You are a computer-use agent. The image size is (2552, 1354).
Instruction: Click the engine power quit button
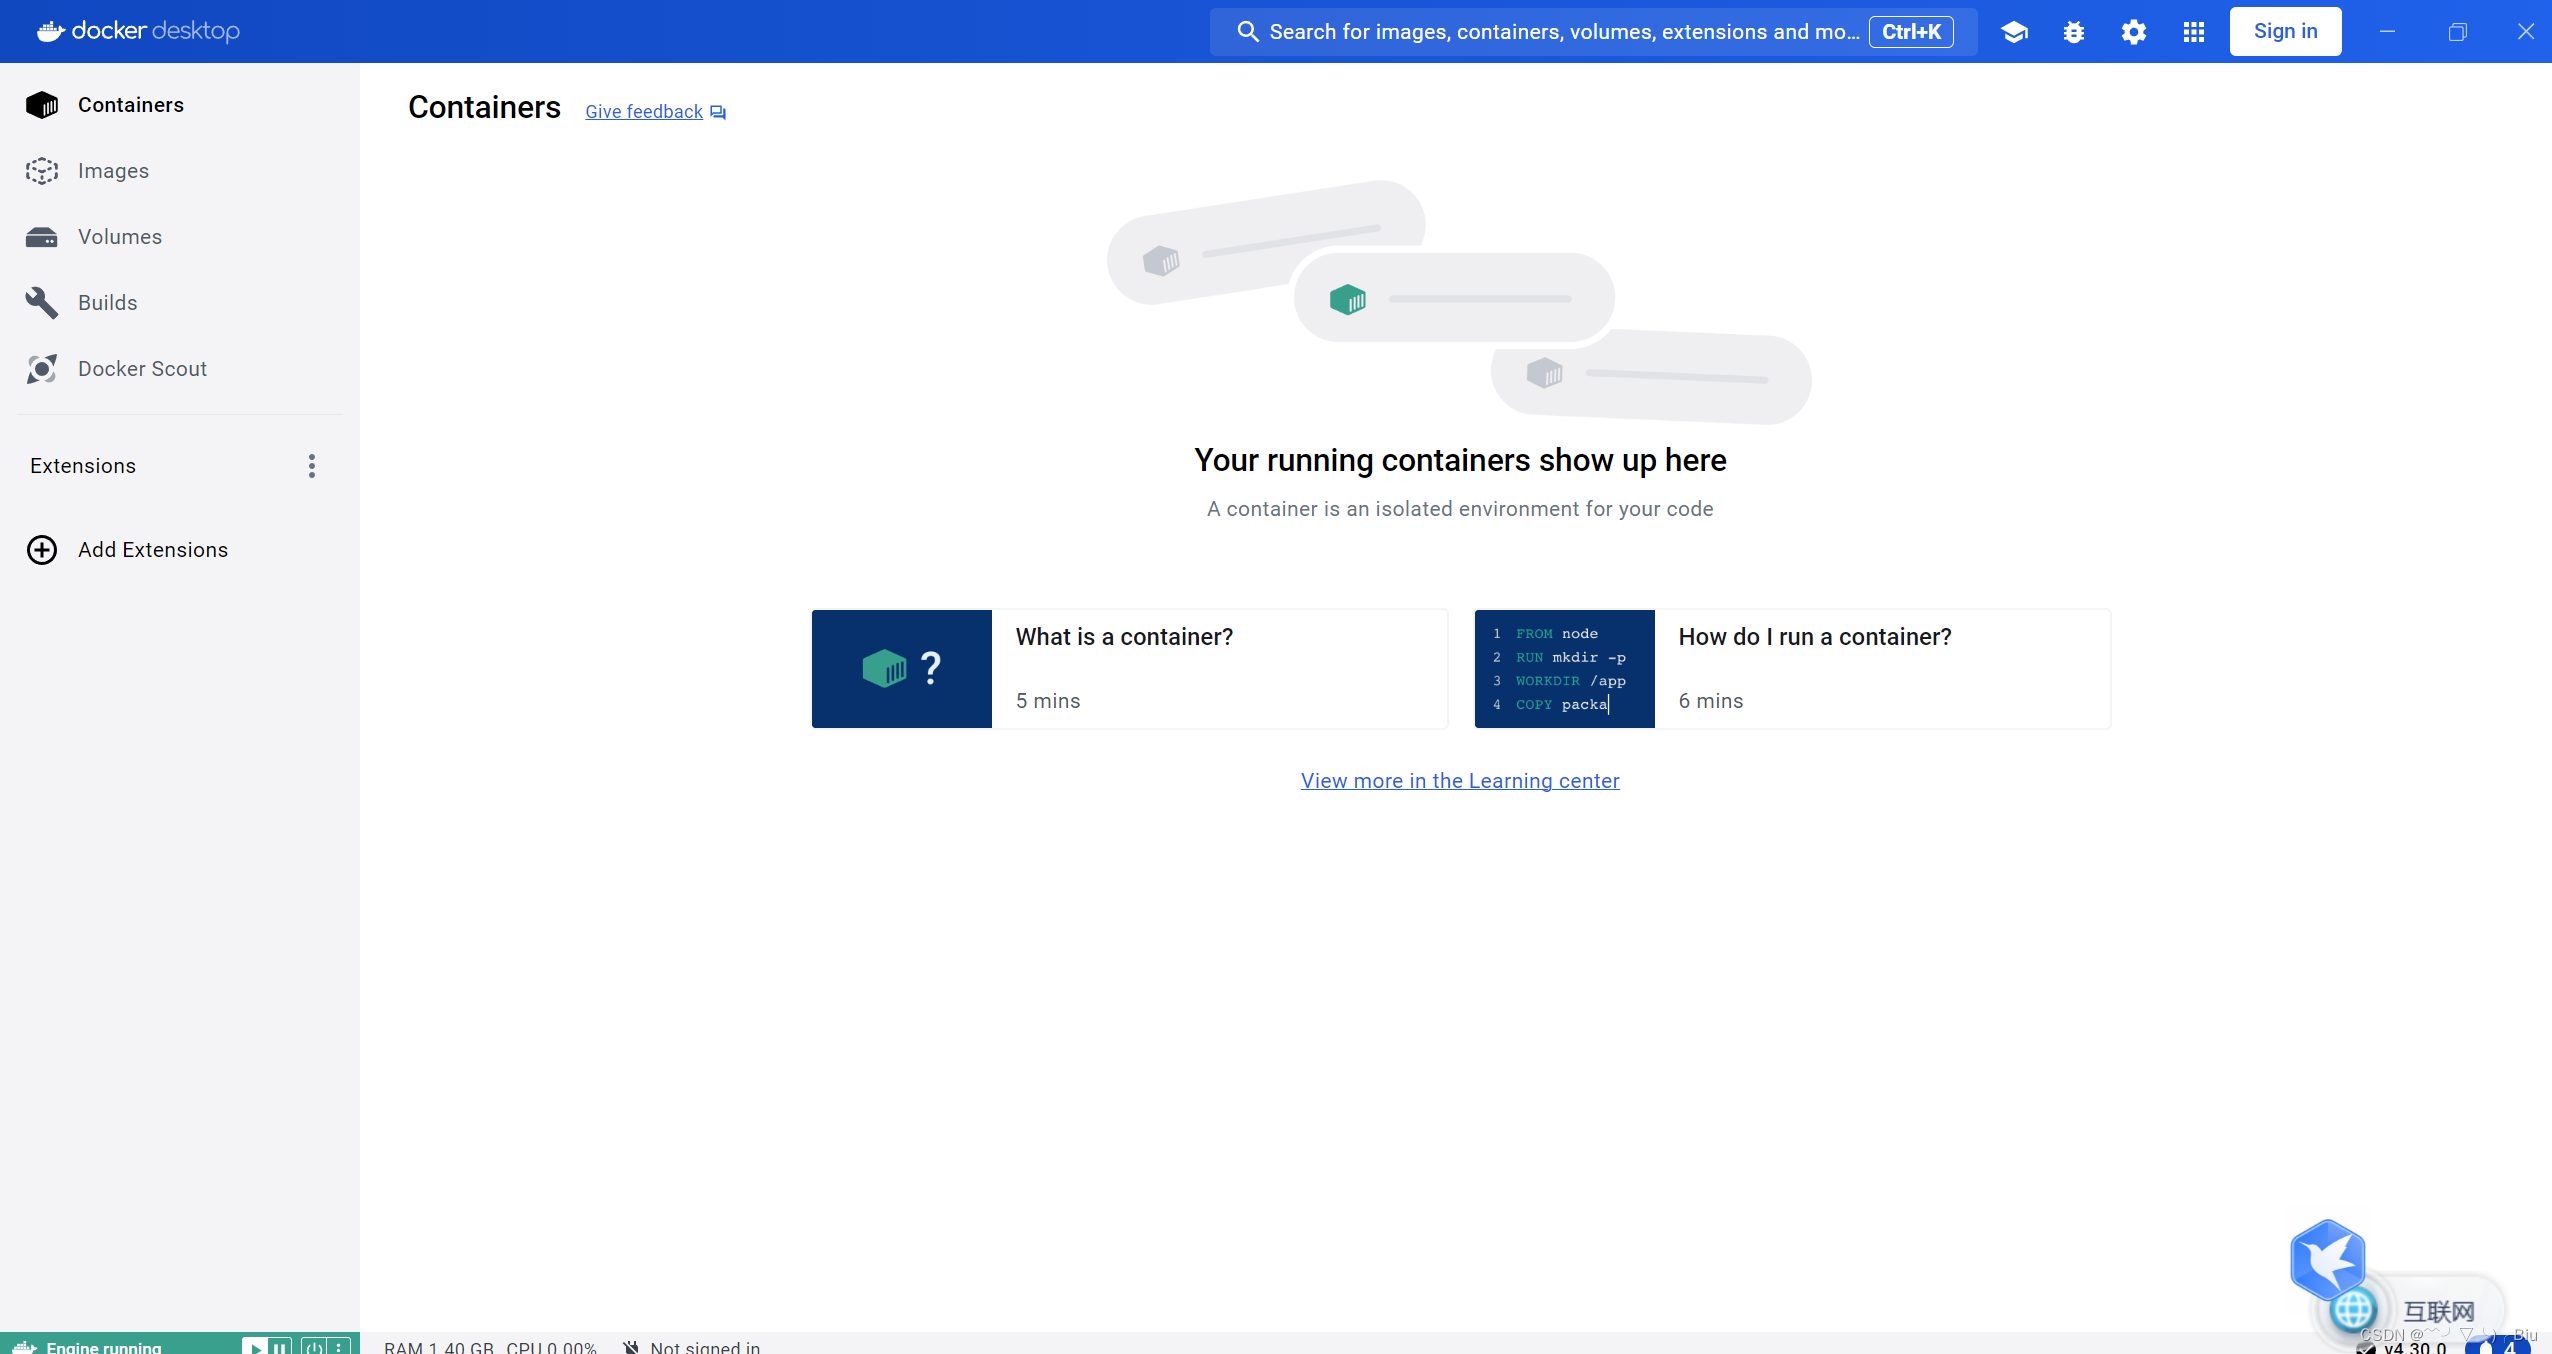[314, 1346]
